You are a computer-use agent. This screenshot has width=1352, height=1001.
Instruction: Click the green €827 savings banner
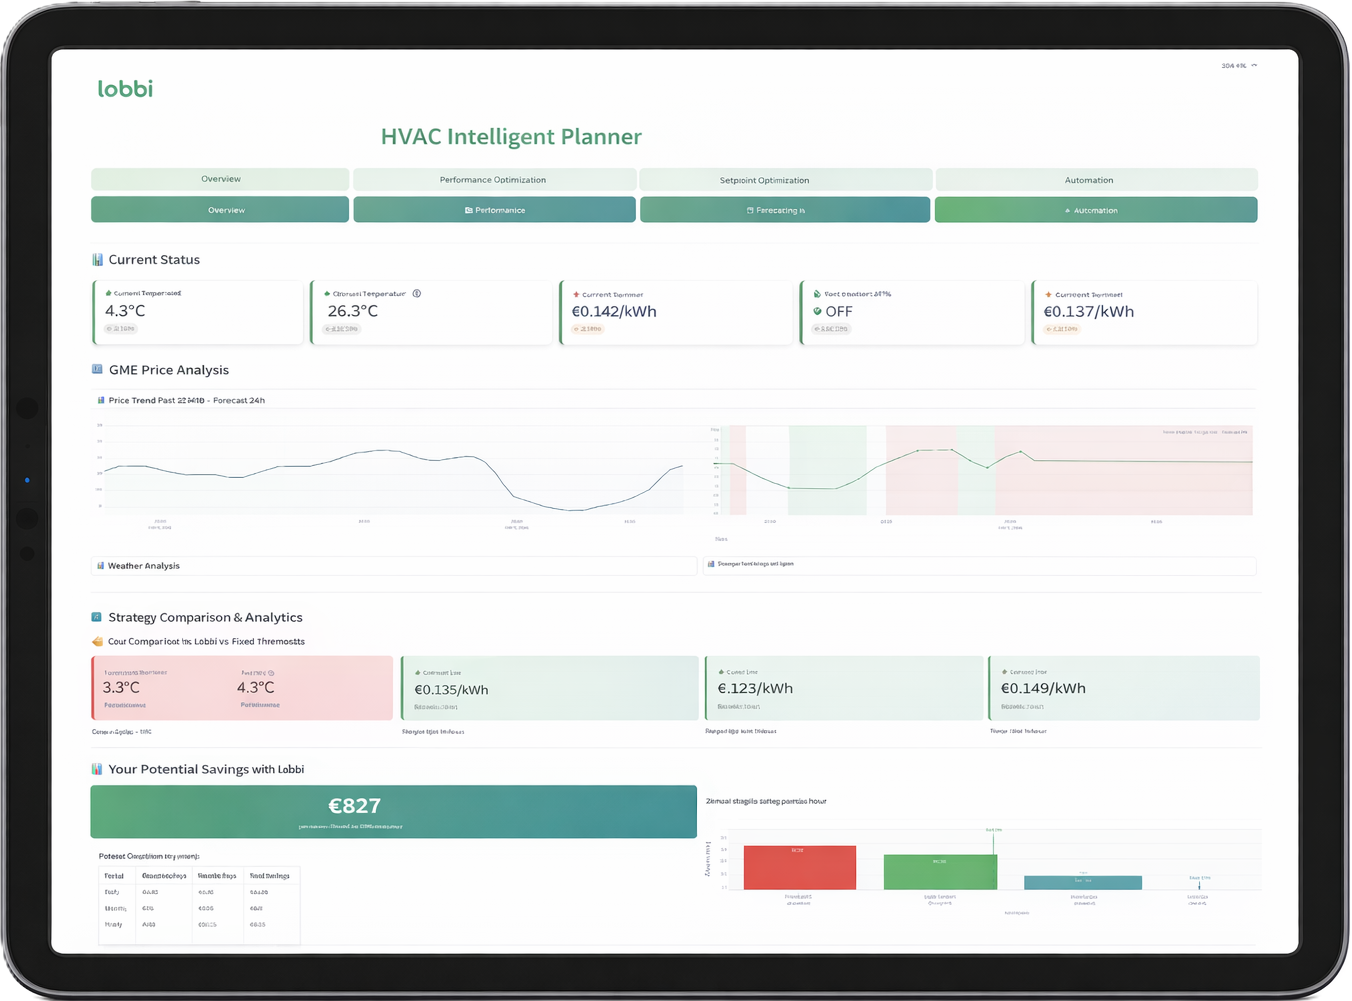pos(393,811)
